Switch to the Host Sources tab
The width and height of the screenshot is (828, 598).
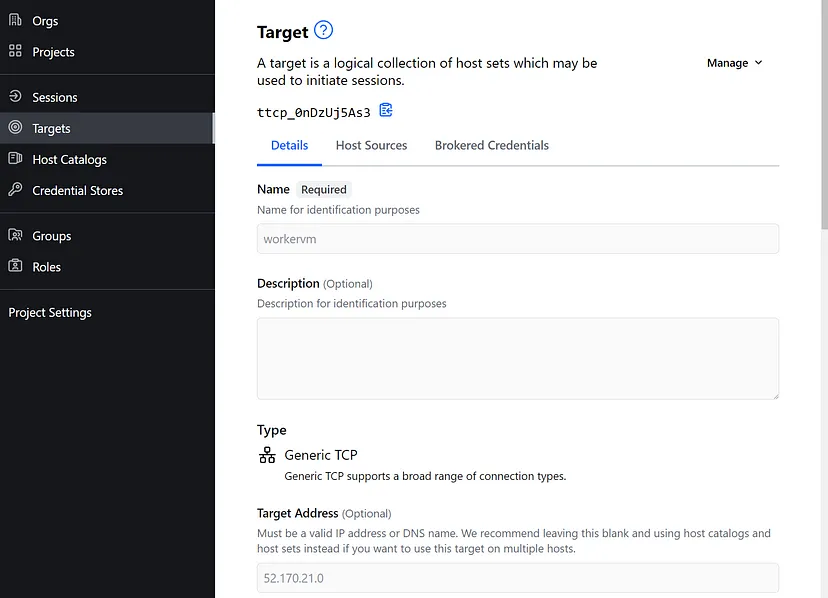371,145
